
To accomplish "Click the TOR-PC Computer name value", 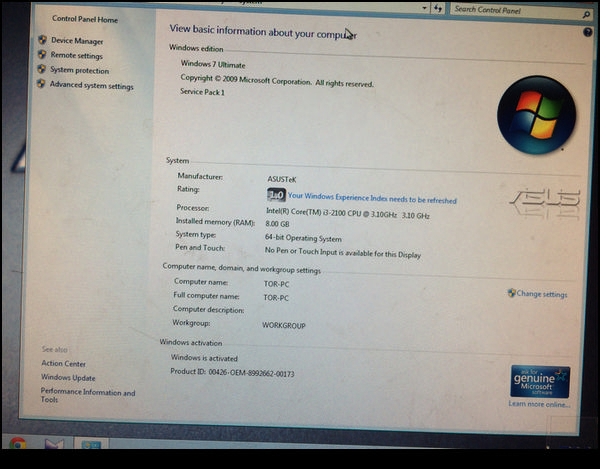I will [x=276, y=284].
